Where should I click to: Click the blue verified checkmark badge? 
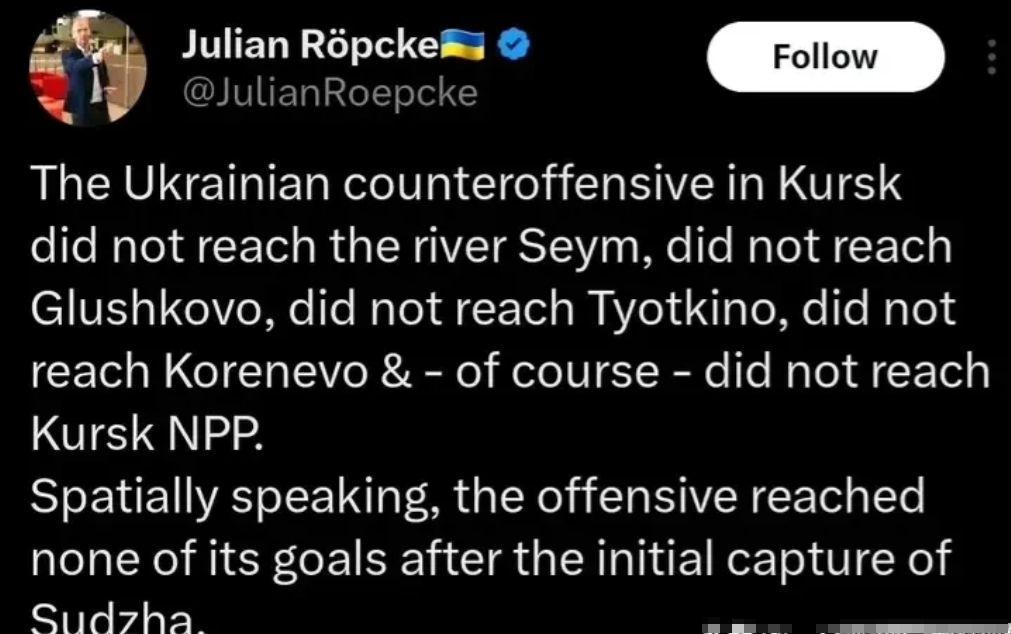pyautogui.click(x=514, y=45)
